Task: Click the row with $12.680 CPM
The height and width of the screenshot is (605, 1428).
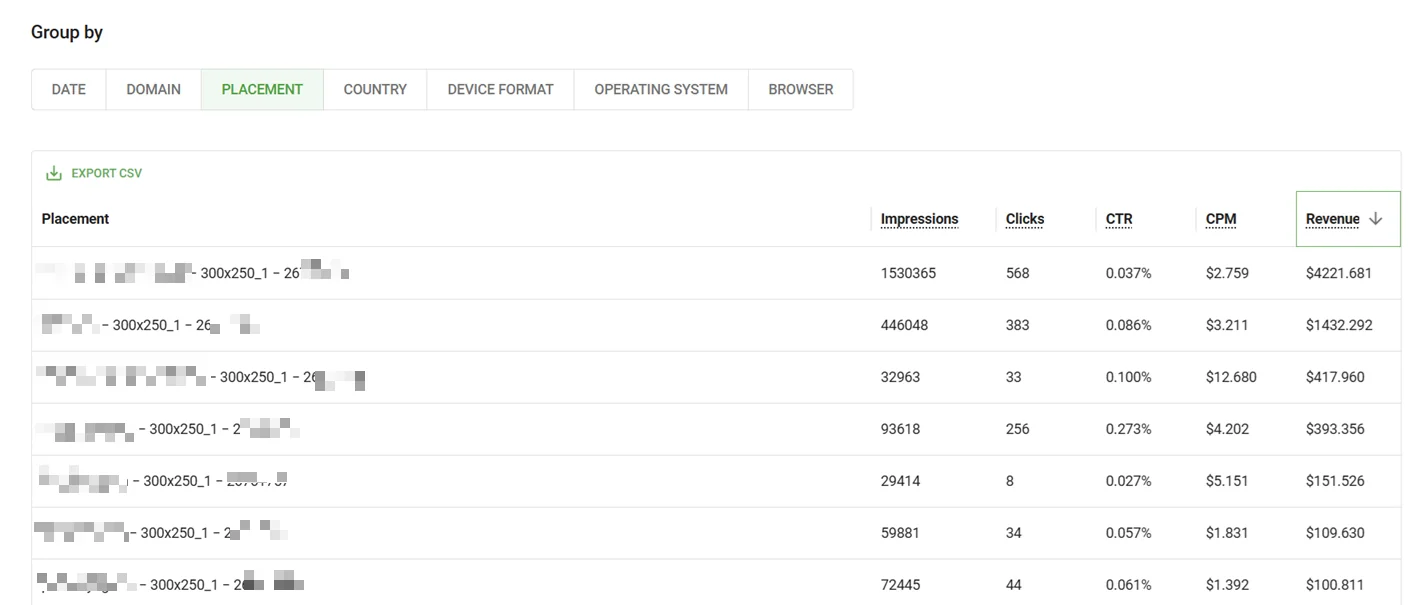Action: (700, 376)
